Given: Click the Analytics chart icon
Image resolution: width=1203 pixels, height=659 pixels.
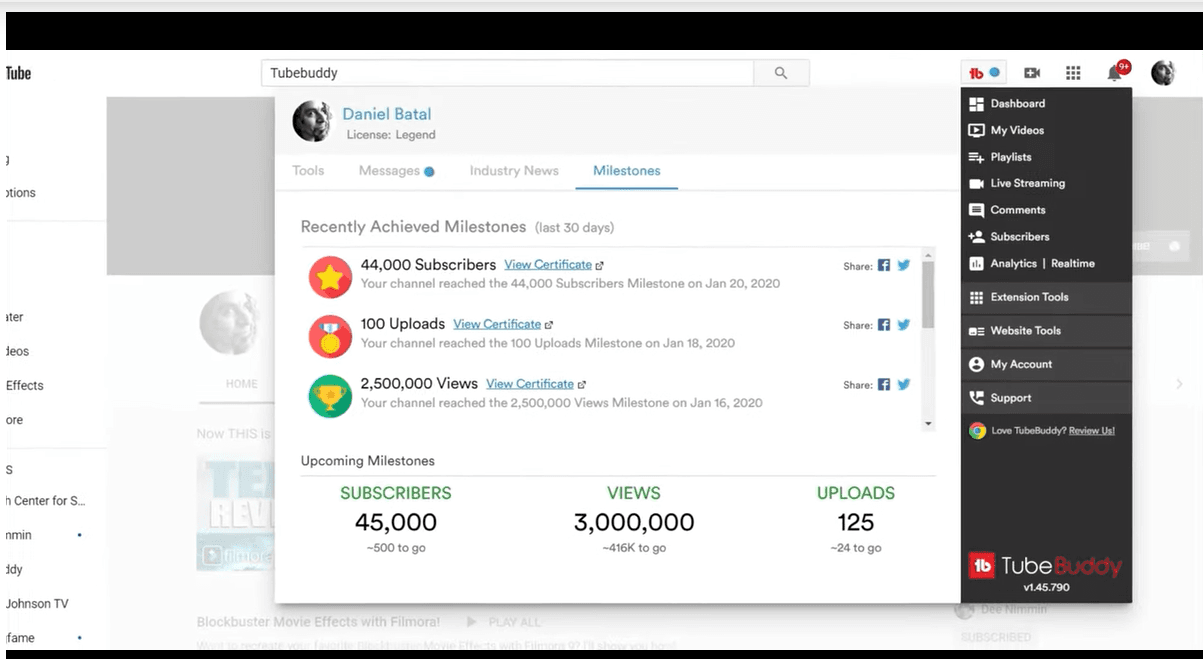Looking at the screenshot, I should click(977, 264).
